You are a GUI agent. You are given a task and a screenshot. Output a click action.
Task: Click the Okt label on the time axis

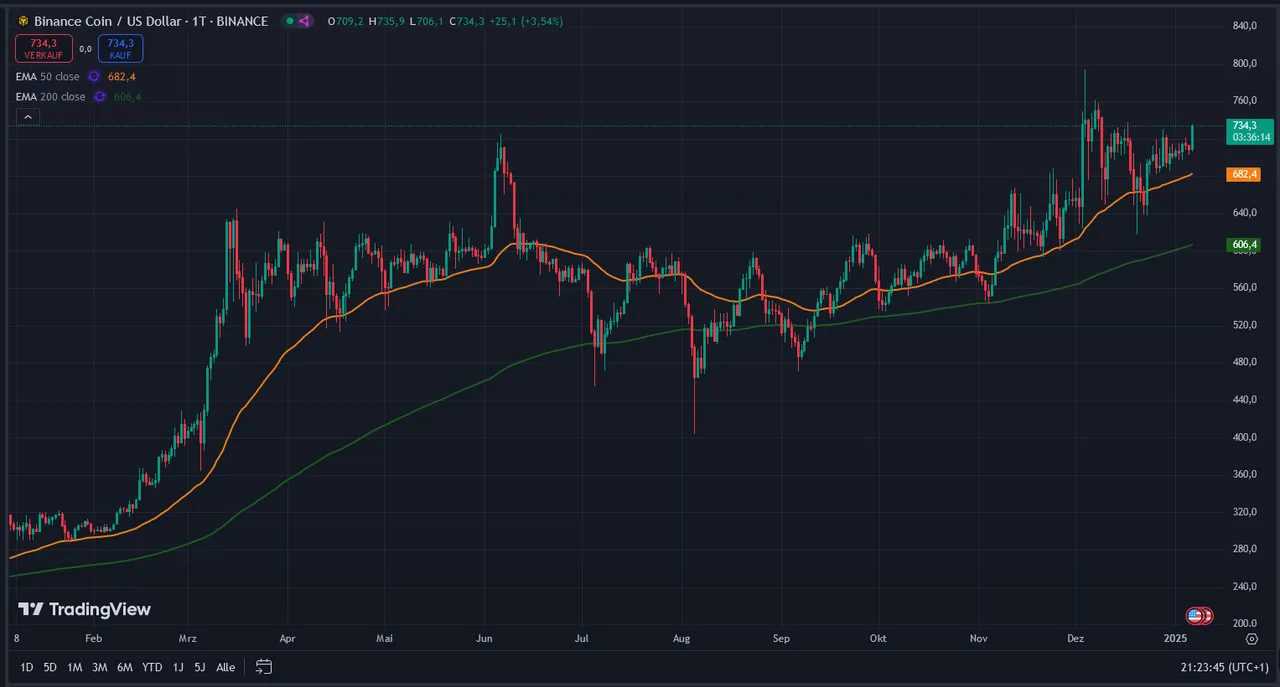pyautogui.click(x=878, y=637)
